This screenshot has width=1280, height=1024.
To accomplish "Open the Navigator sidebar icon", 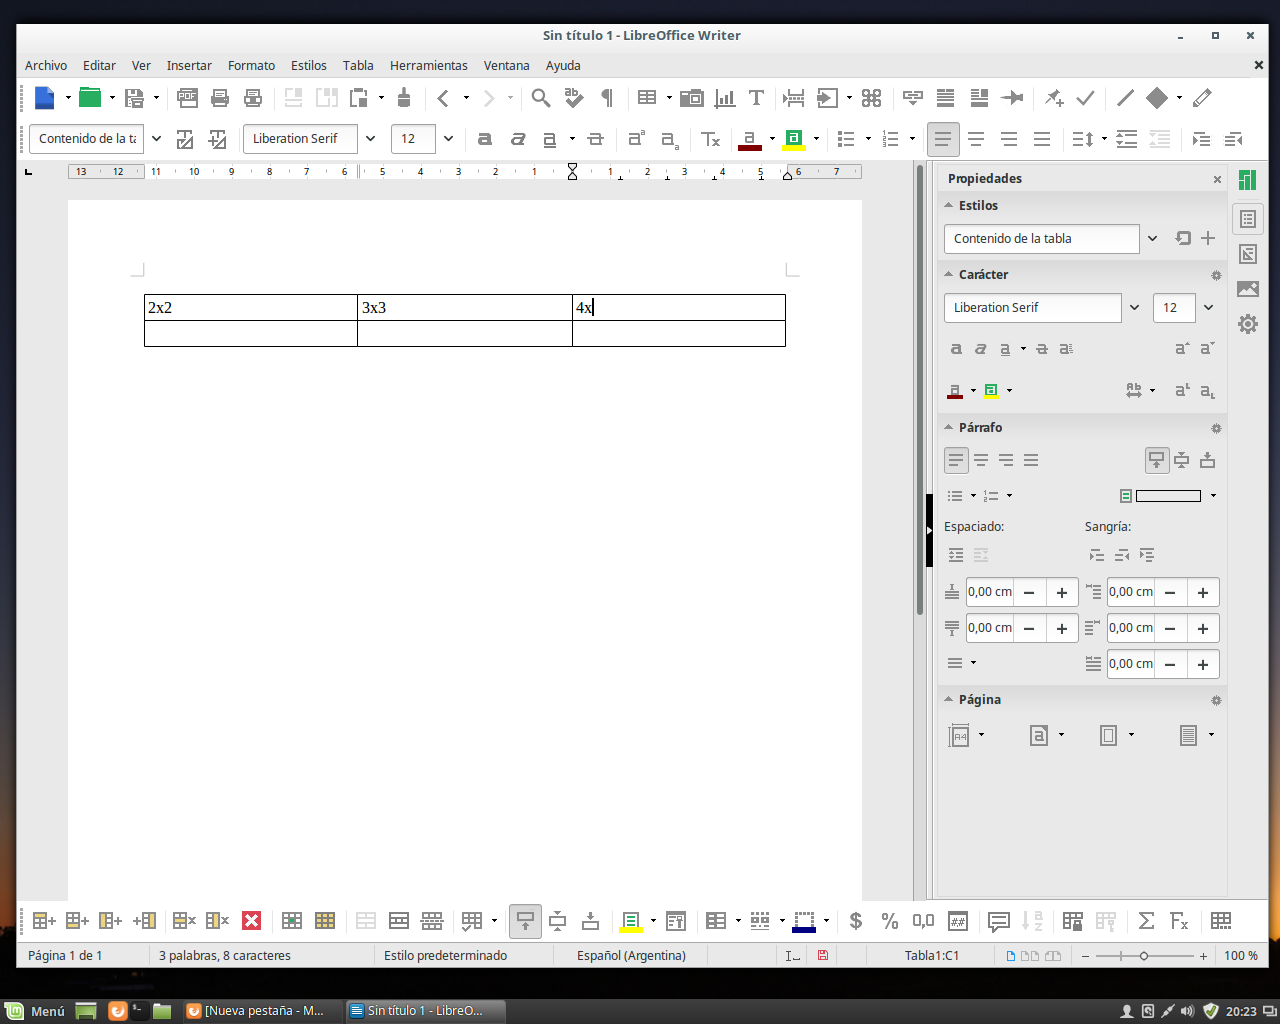I will [x=1248, y=324].
